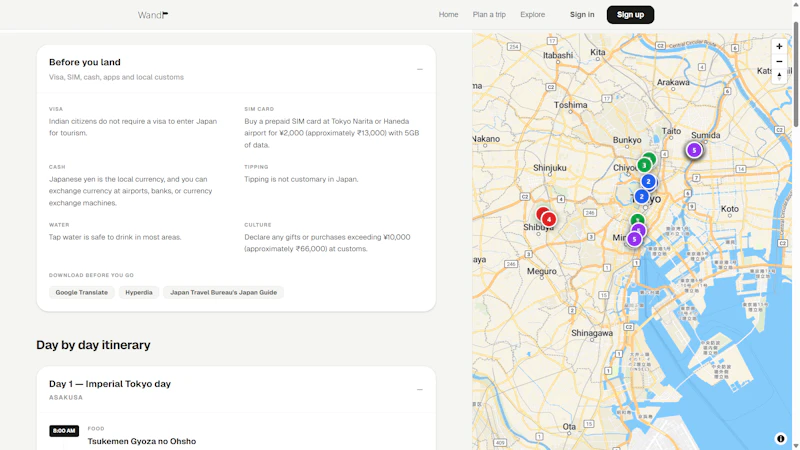This screenshot has width=800, height=450.
Task: Click the Before you land heading
Action: coord(85,62)
